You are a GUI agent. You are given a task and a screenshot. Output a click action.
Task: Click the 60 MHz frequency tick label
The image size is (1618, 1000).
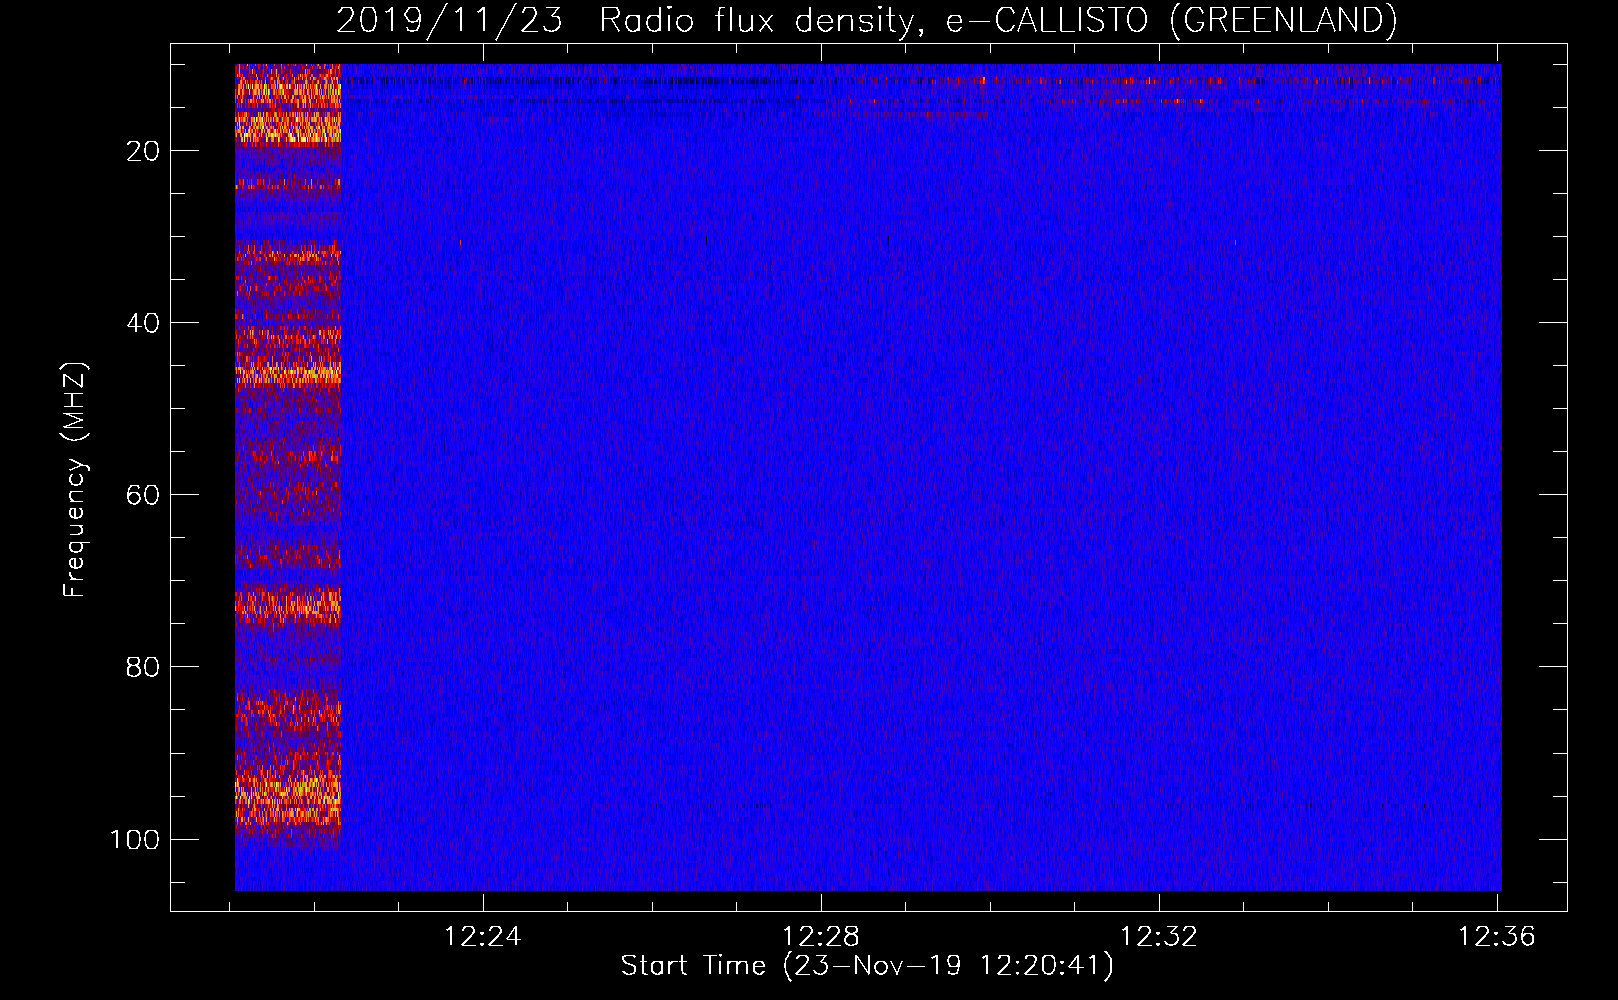pyautogui.click(x=143, y=495)
